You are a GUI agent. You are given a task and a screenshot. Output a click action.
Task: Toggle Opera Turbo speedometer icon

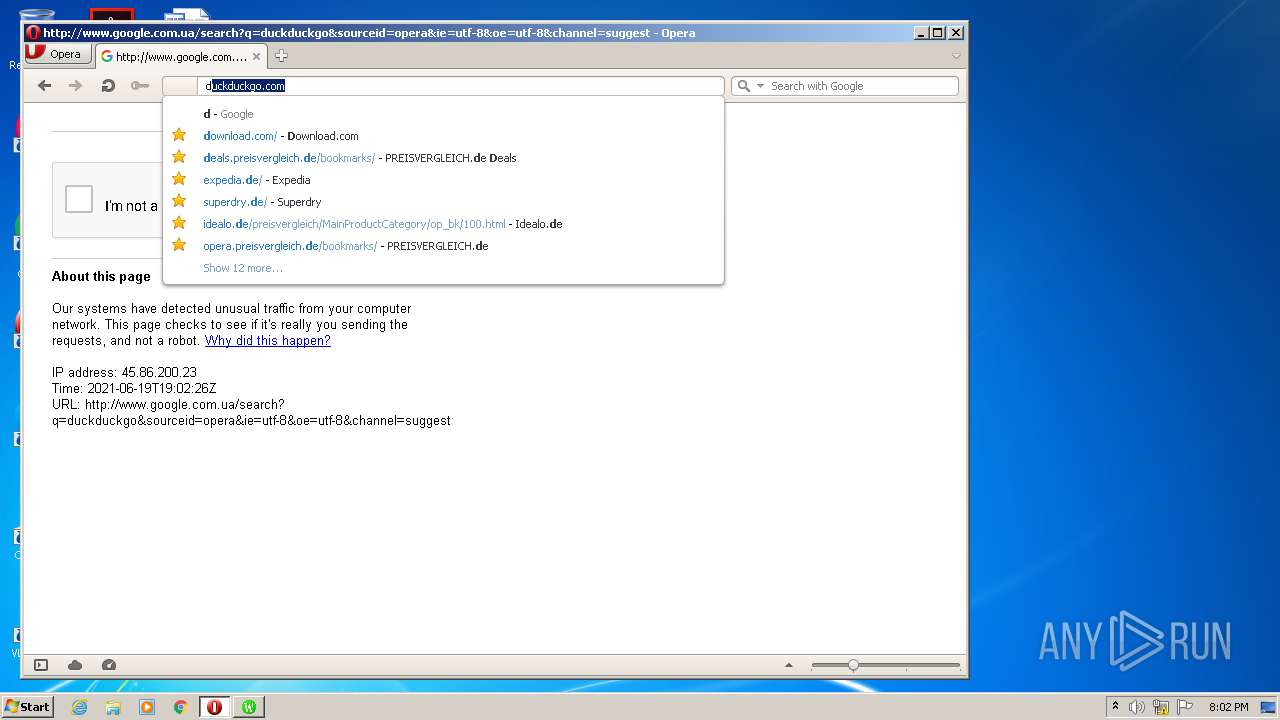pos(109,665)
